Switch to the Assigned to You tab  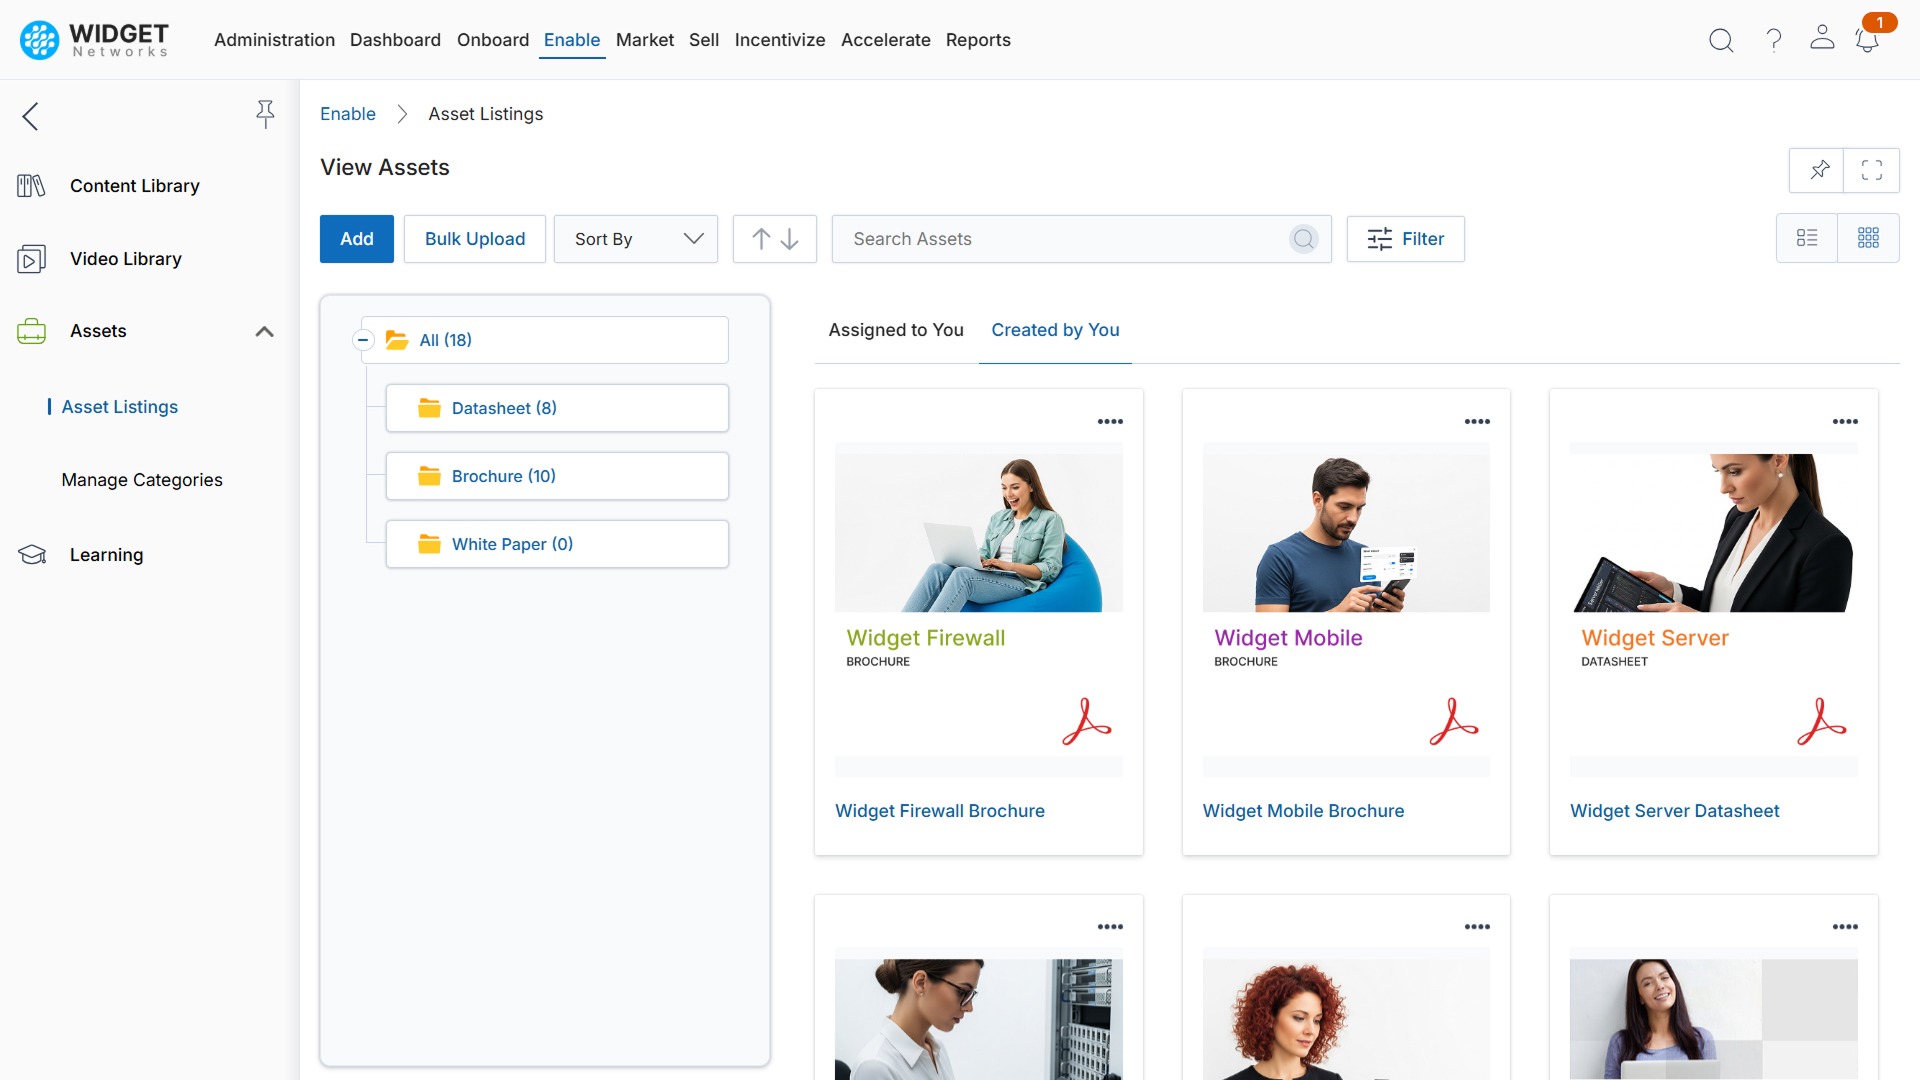(895, 330)
